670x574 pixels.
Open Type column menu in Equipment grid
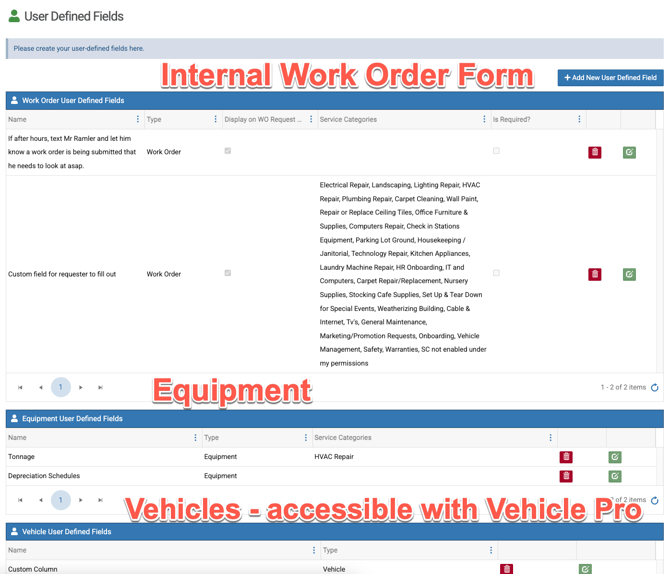tap(306, 438)
